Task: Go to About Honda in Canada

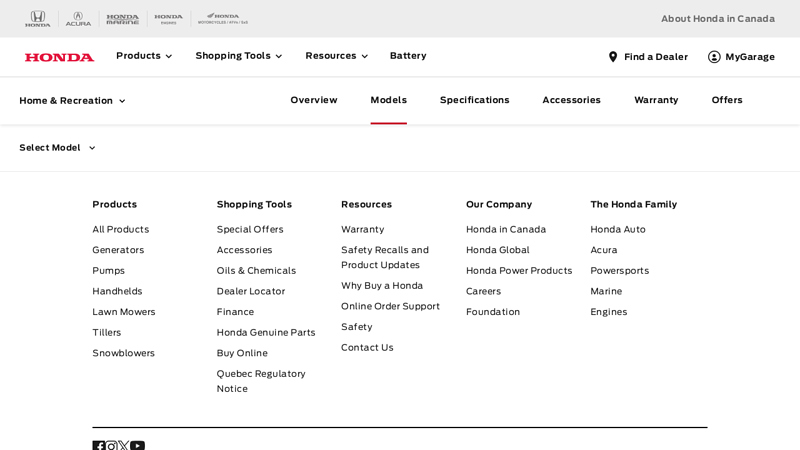Action: [x=717, y=19]
